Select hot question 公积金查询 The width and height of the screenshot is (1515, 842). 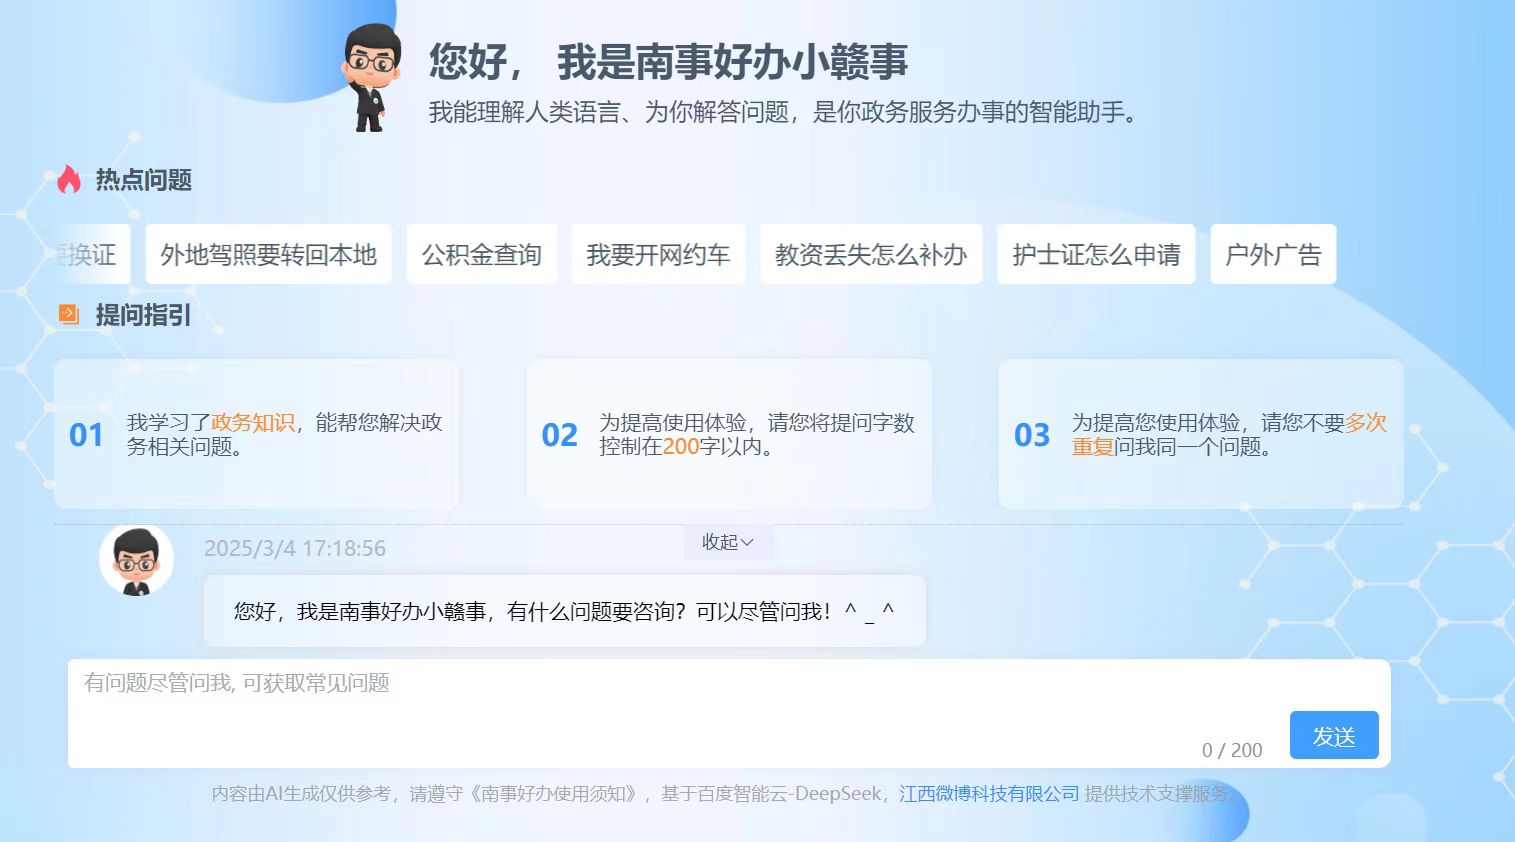pos(481,255)
